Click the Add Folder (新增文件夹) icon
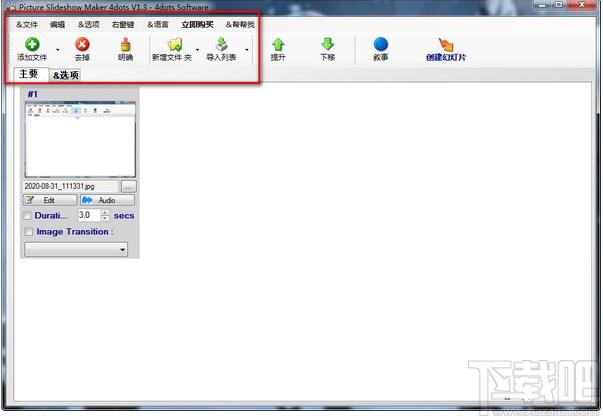 [x=175, y=45]
